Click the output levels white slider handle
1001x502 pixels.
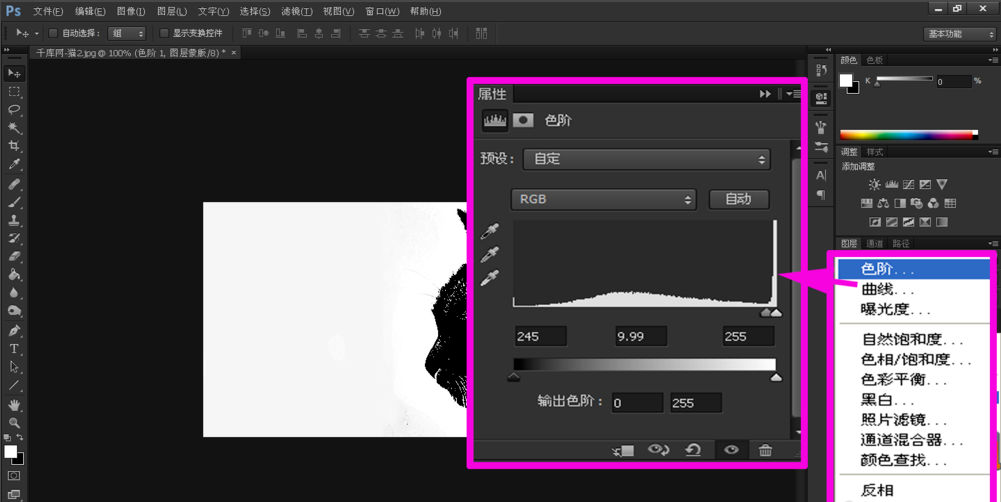point(776,377)
